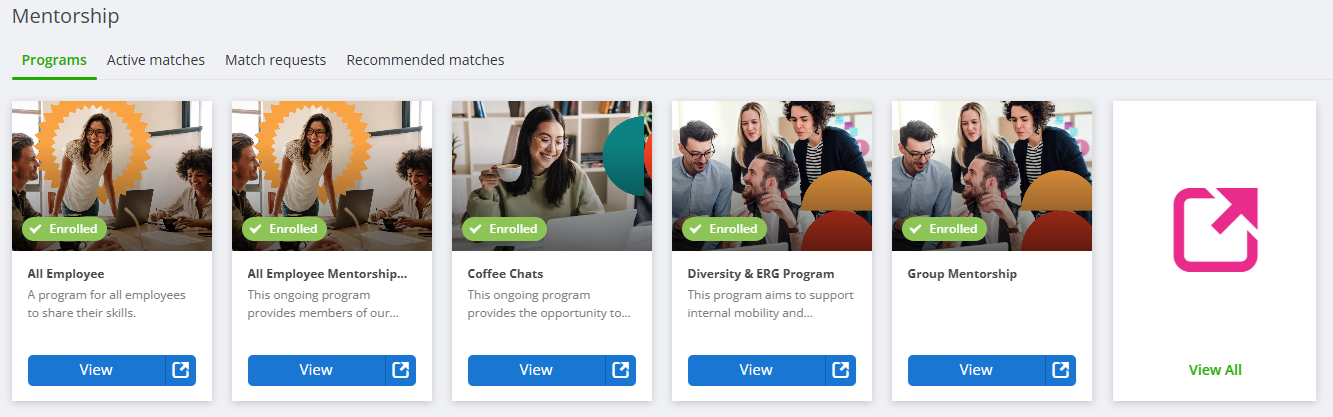The image size is (1333, 417).
Task: Click the large pink external-link icon
Action: (1215, 229)
